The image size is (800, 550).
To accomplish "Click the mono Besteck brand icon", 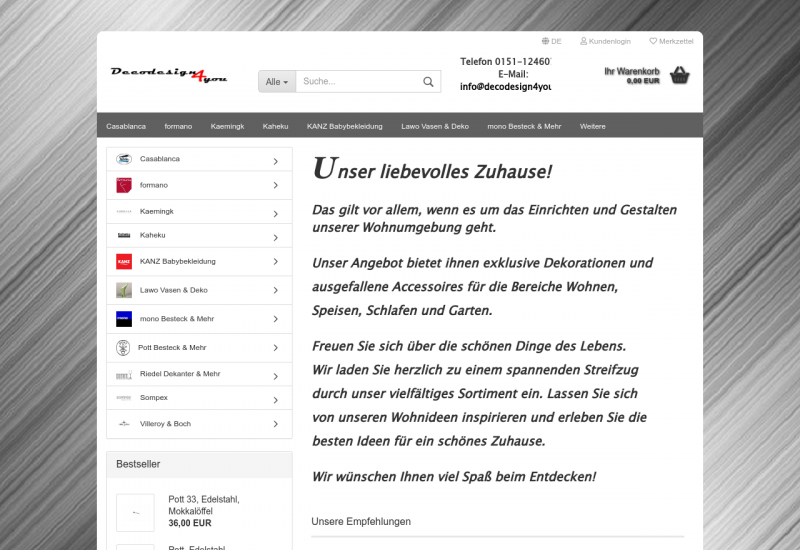I will pos(124,319).
